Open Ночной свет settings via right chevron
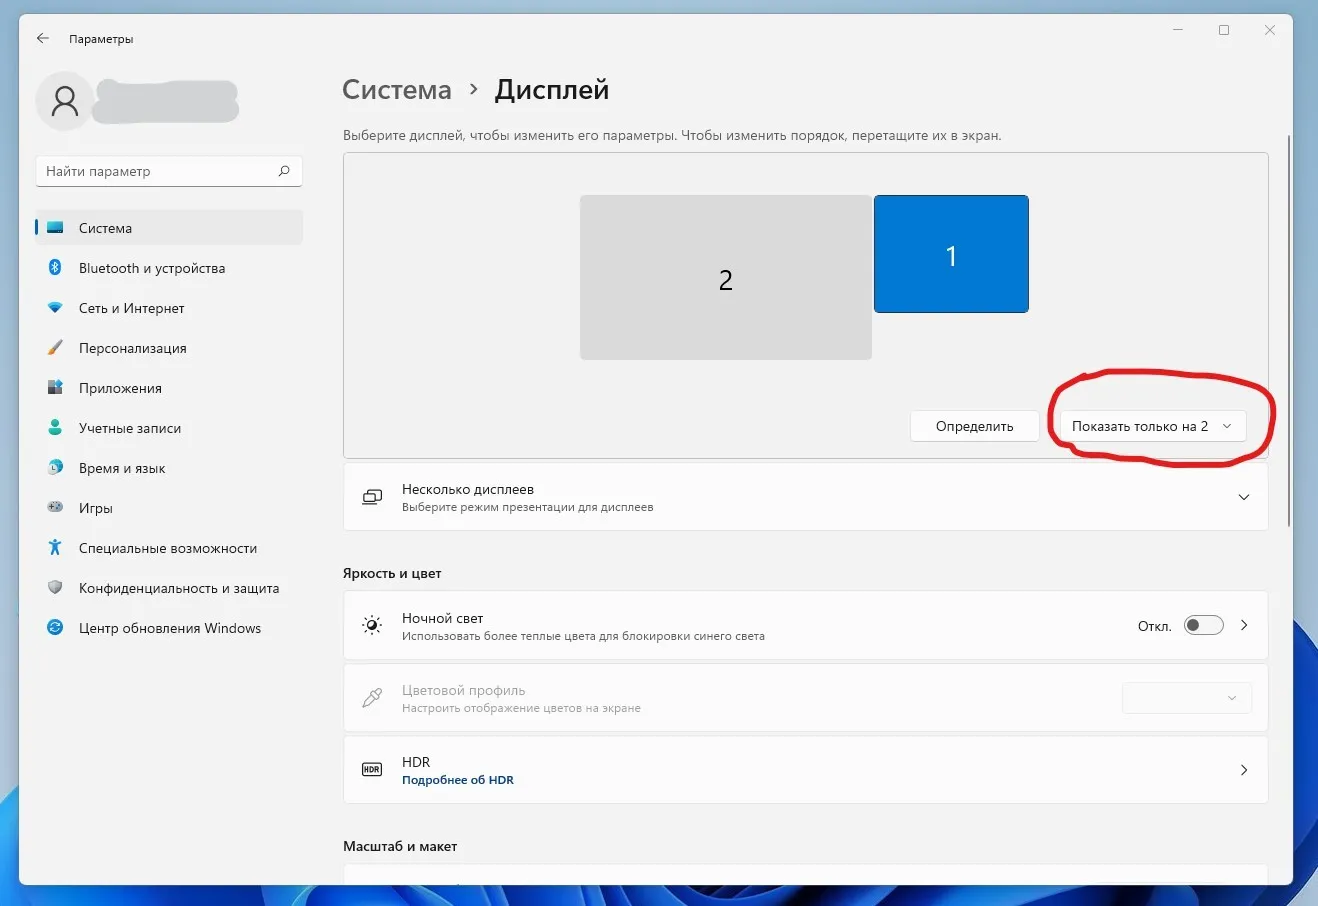The height and width of the screenshot is (906, 1318). 1244,625
